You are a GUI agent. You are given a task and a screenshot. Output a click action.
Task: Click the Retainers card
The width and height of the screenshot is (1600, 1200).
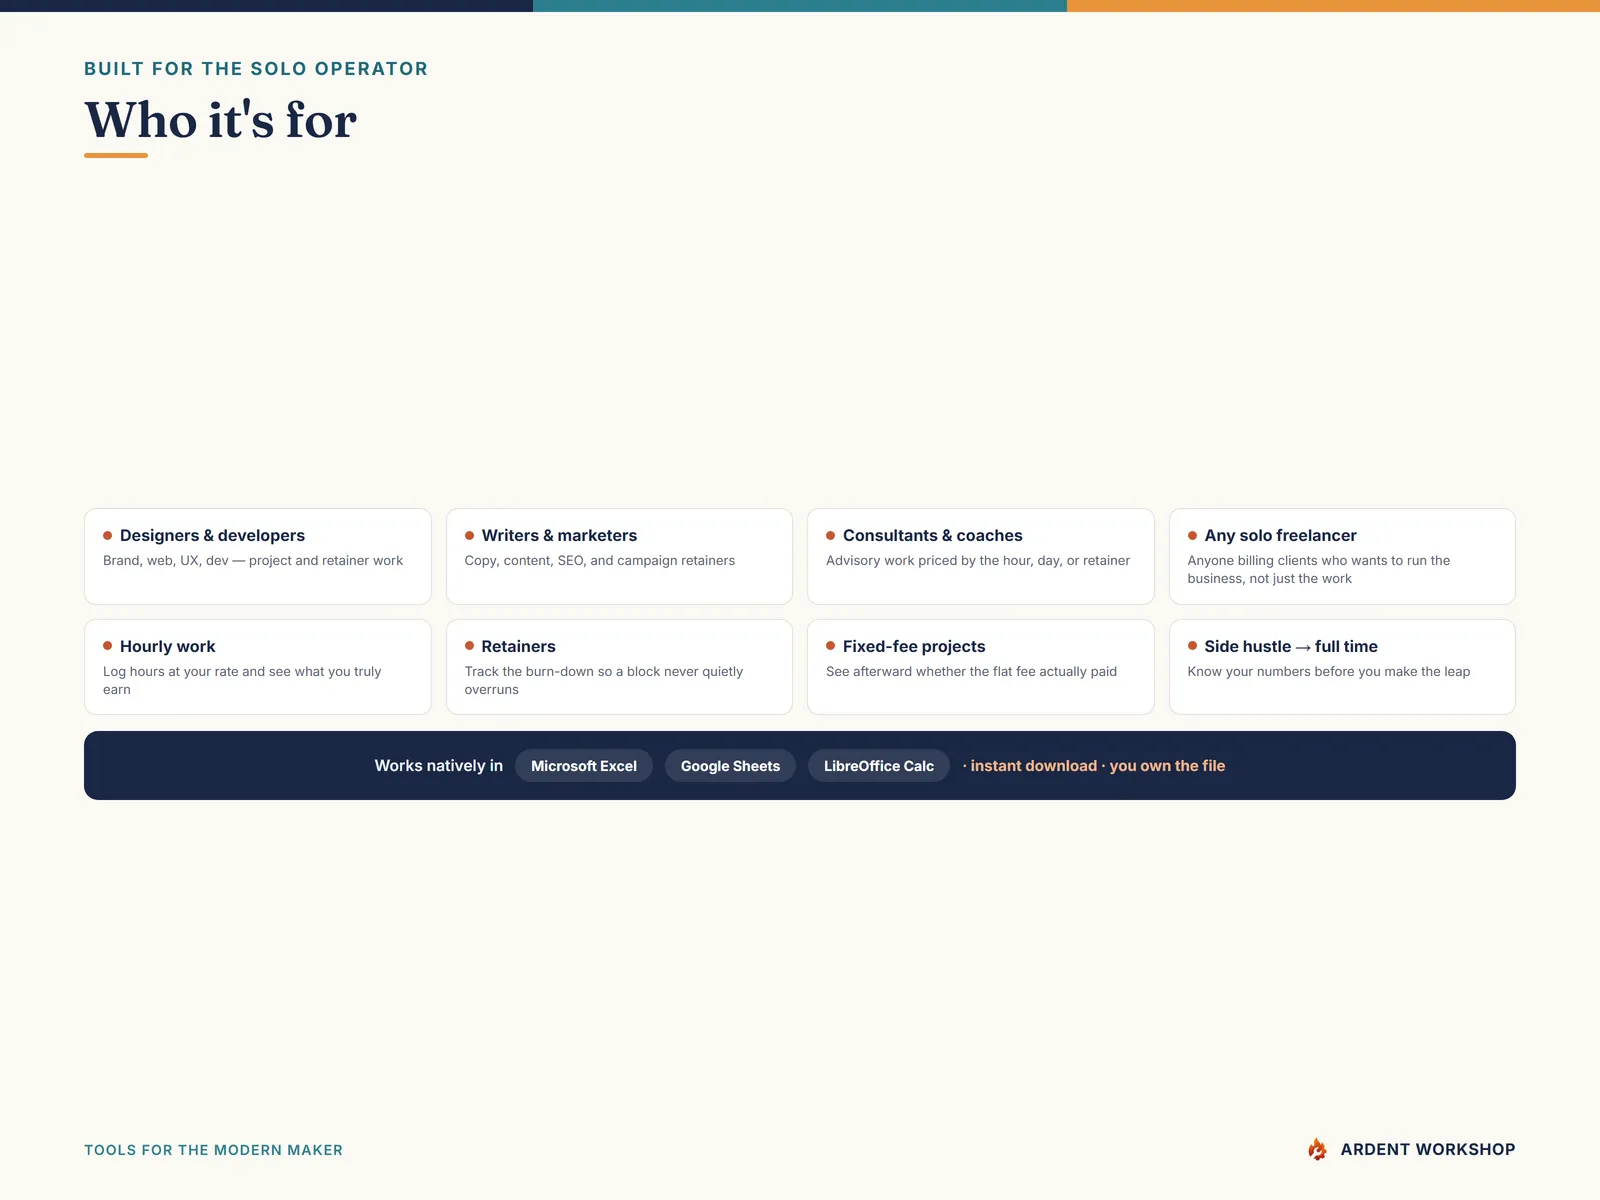click(619, 667)
